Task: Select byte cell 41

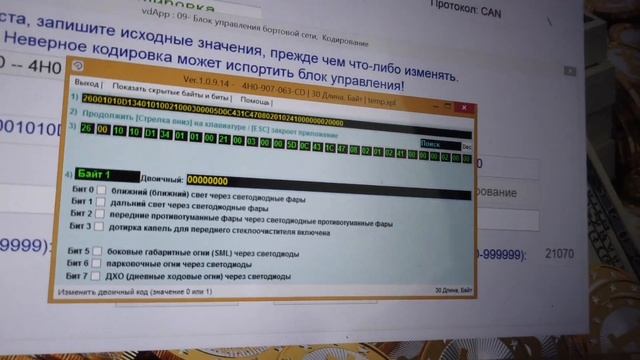Action: pos(401,153)
